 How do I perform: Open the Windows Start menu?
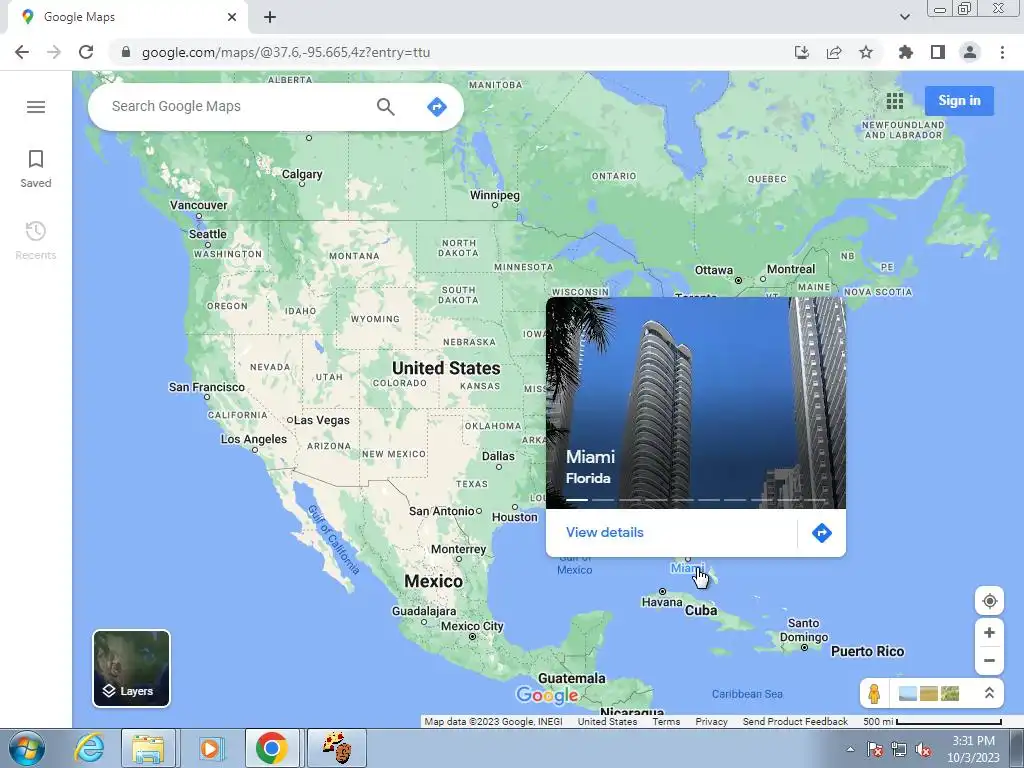[27, 748]
